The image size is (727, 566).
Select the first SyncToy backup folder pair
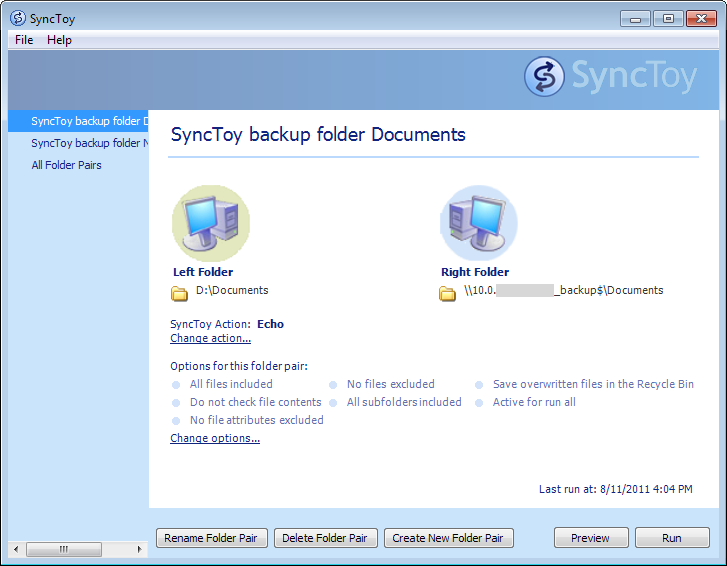[78, 121]
